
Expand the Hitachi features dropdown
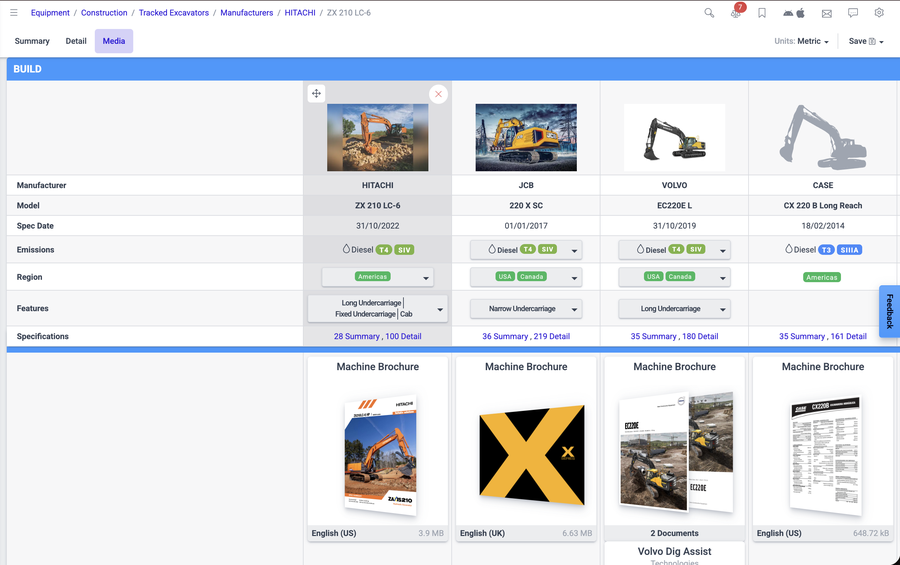[378, 308]
